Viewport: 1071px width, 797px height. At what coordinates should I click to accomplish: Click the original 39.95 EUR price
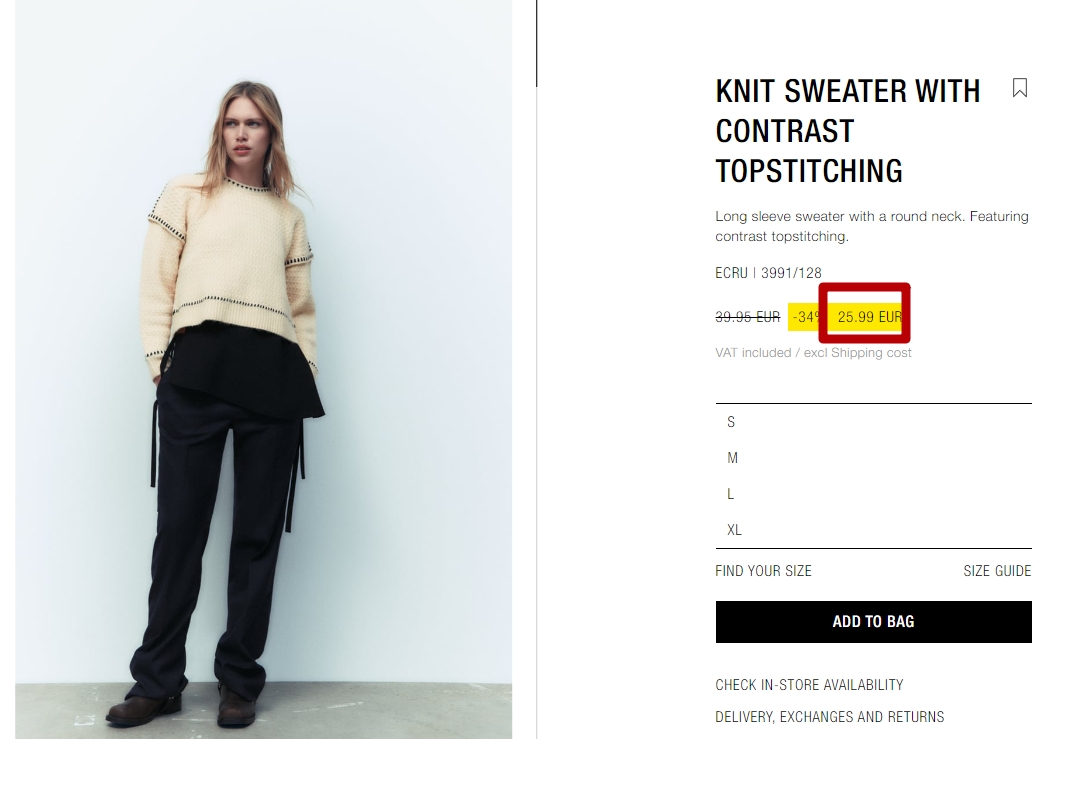coord(747,317)
